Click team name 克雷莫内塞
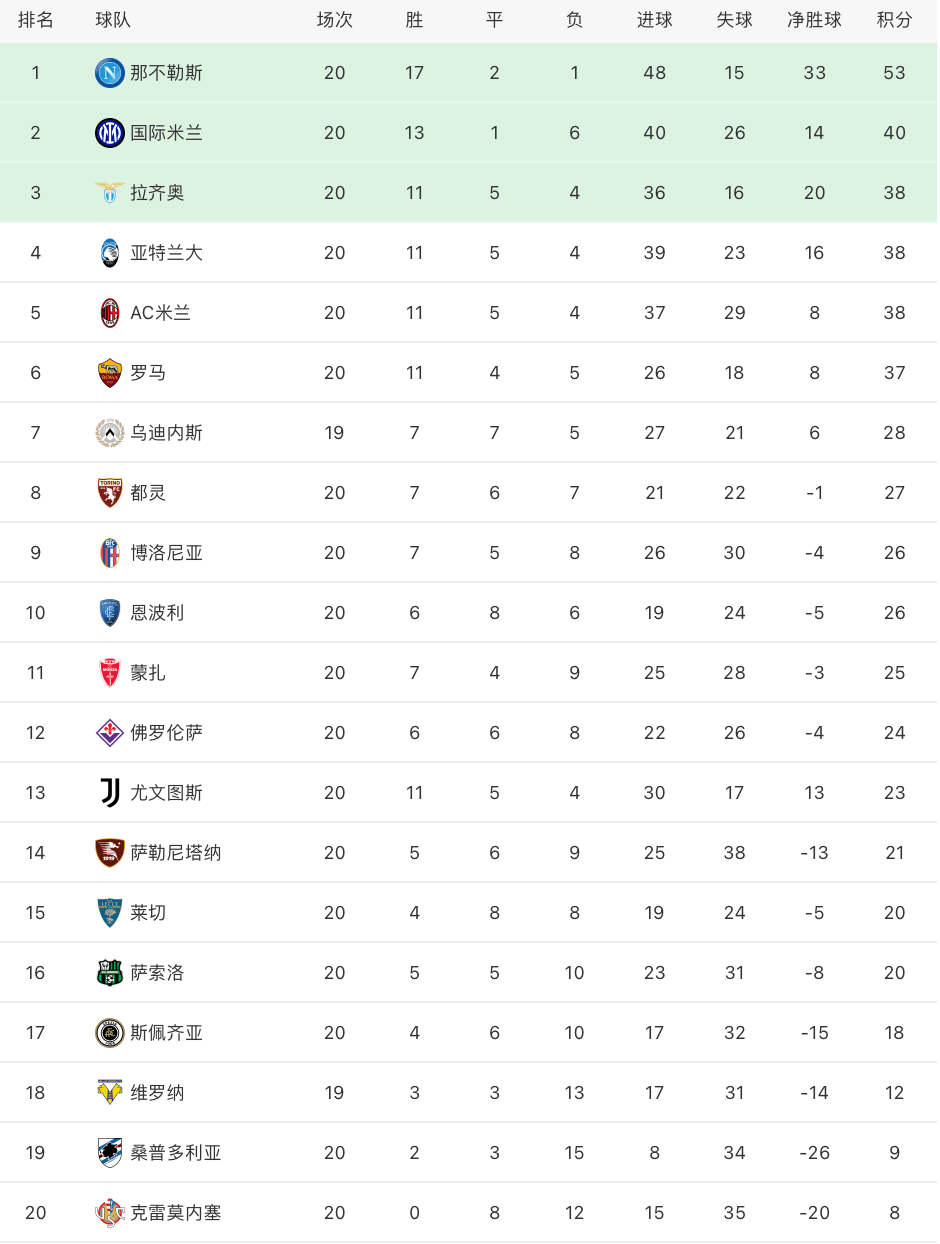Image resolution: width=940 pixels, height=1244 pixels. [176, 1213]
